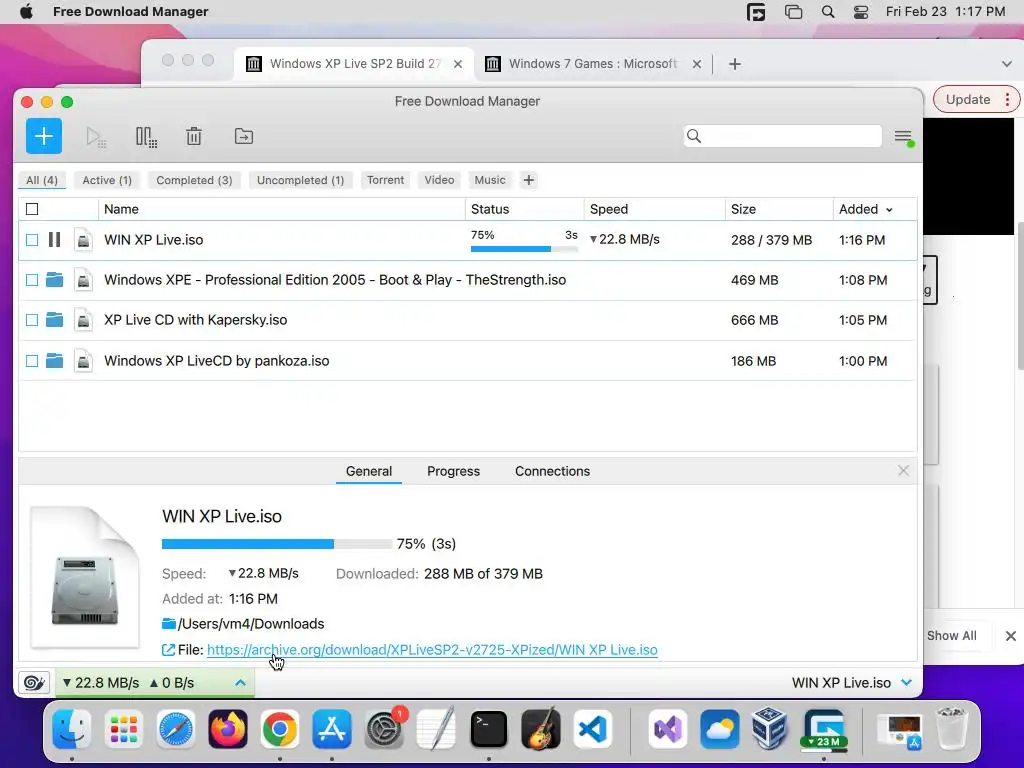This screenshot has width=1024, height=768.
Task: Open System Preferences from the Dock
Action: 384,729
